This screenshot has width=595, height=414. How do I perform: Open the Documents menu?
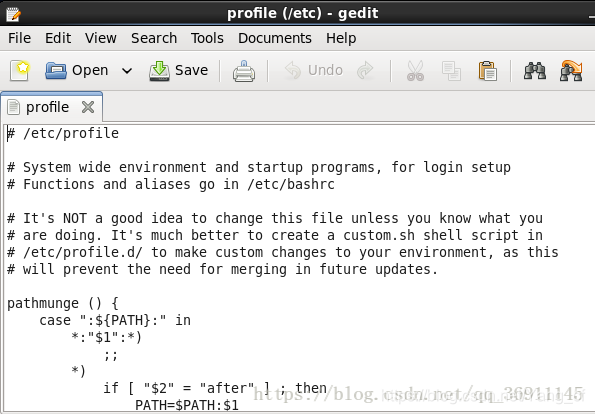click(x=275, y=38)
